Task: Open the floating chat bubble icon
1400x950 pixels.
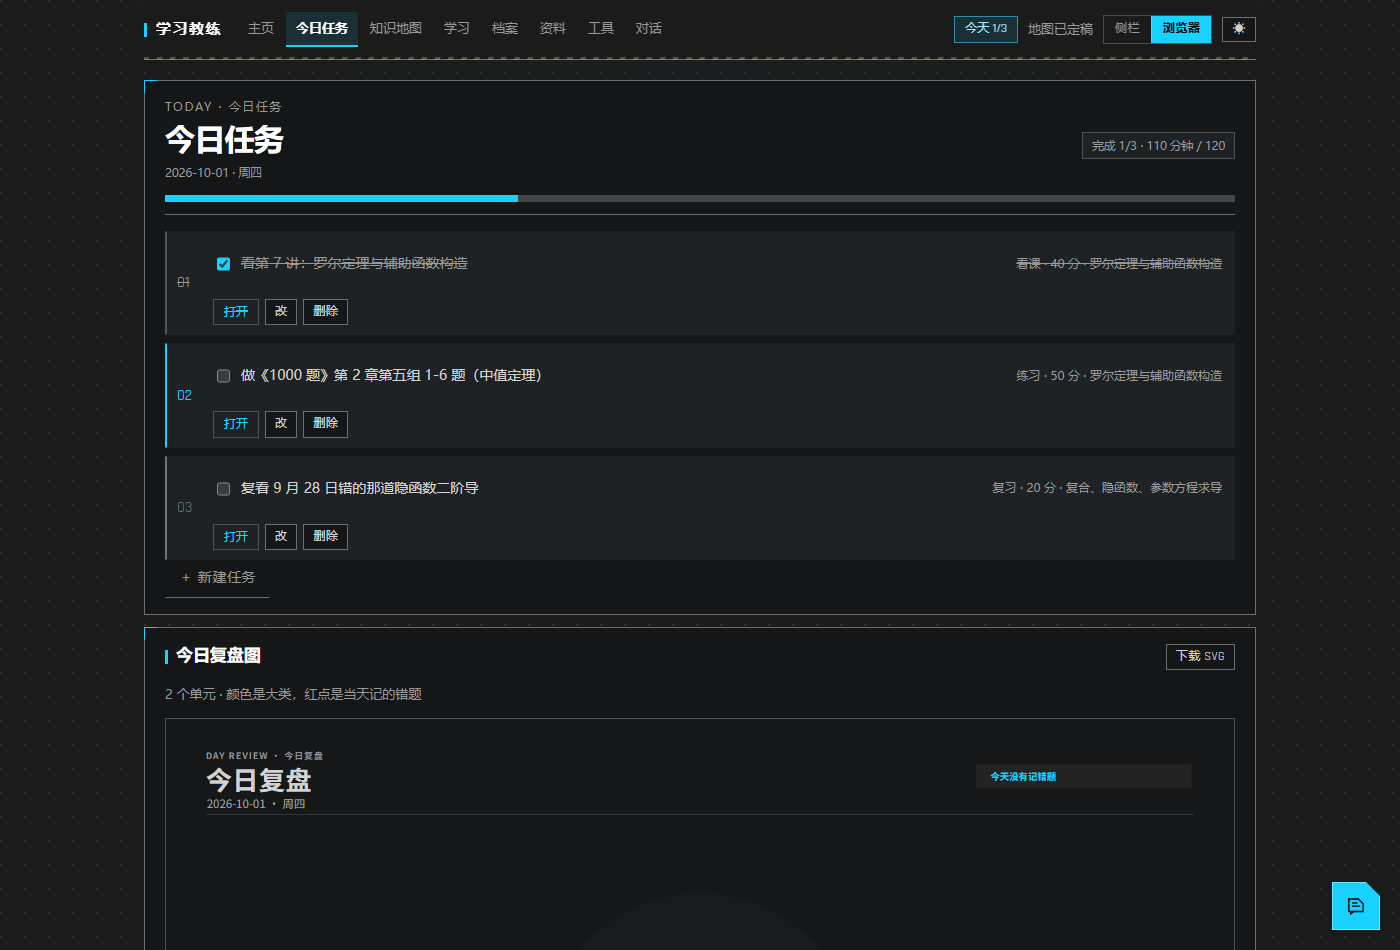Action: 1355,906
